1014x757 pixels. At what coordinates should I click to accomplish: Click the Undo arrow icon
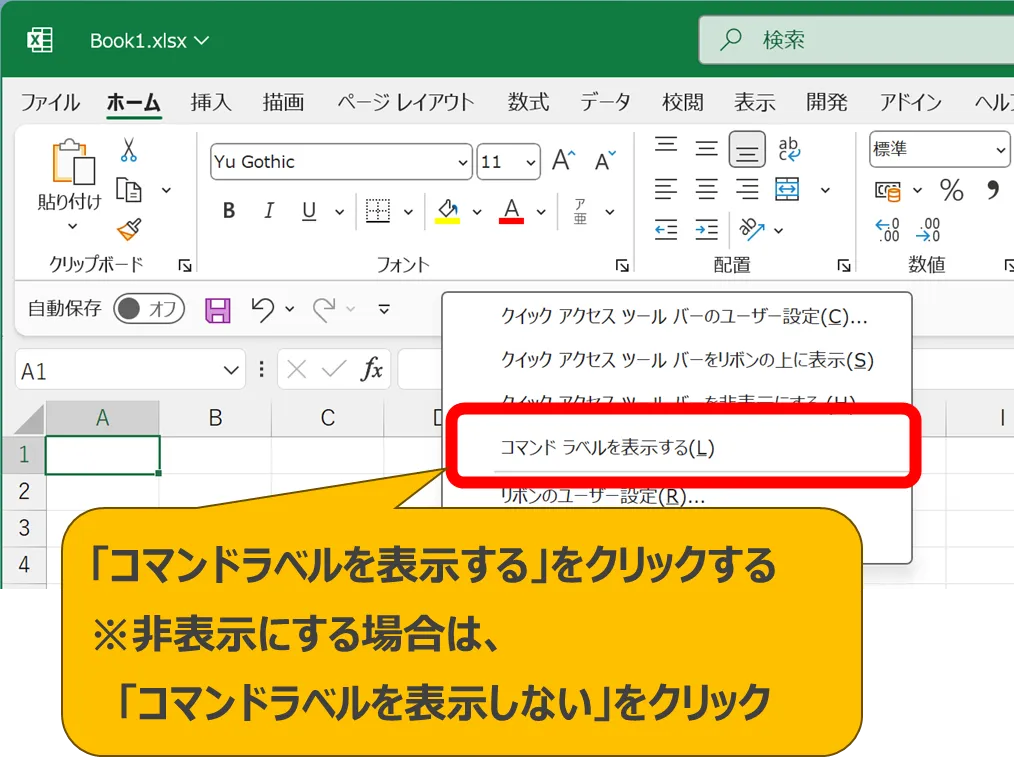click(262, 310)
